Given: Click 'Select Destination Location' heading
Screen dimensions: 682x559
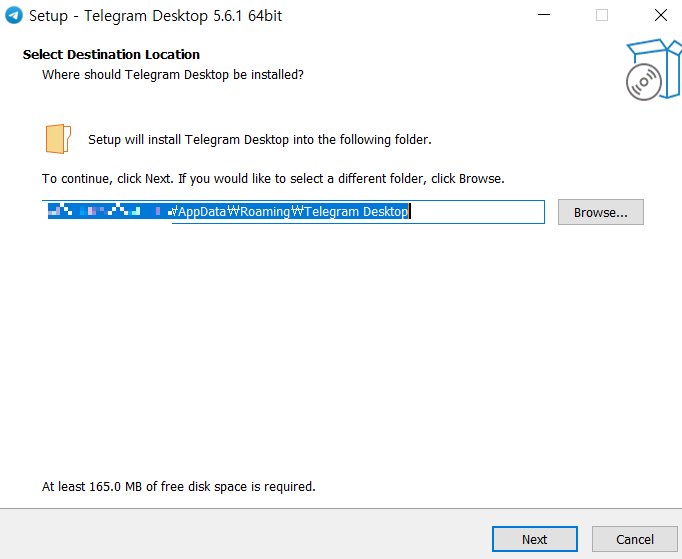Looking at the screenshot, I should (x=111, y=54).
